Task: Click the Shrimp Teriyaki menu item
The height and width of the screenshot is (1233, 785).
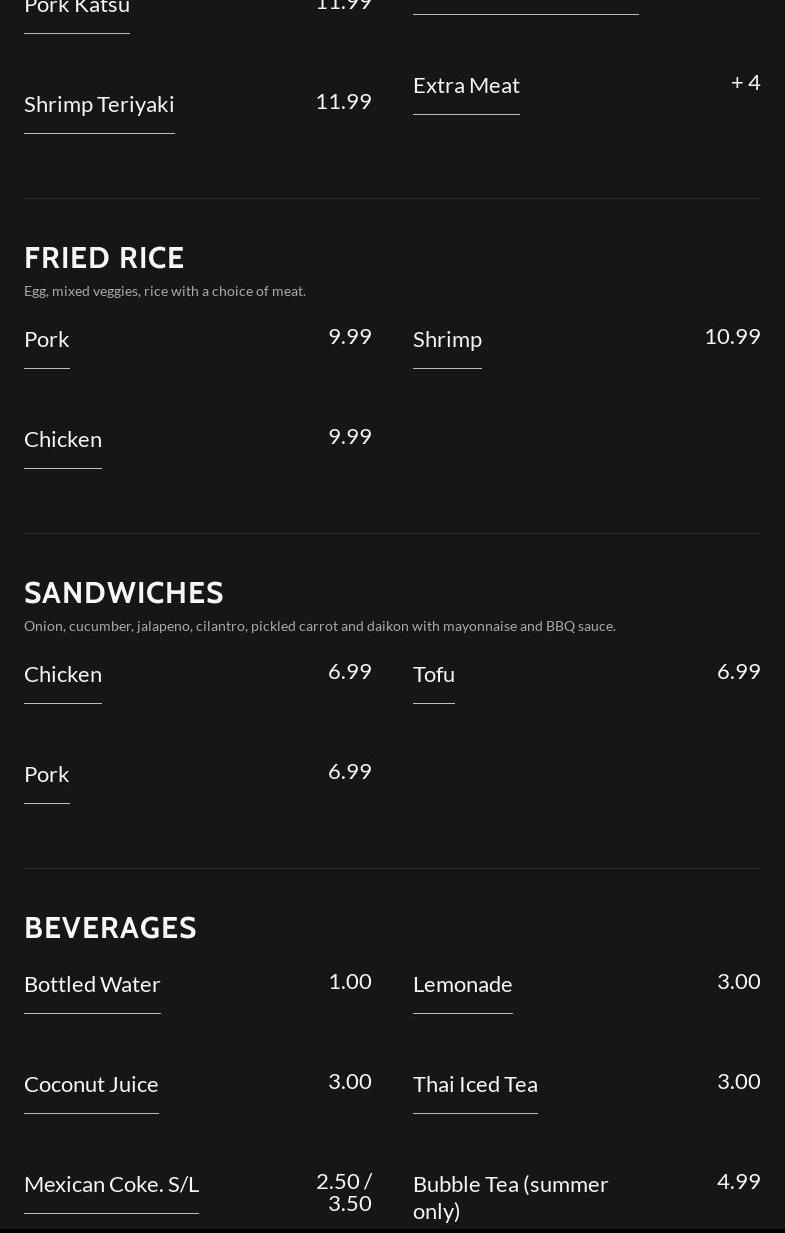Action: pyautogui.click(x=99, y=104)
